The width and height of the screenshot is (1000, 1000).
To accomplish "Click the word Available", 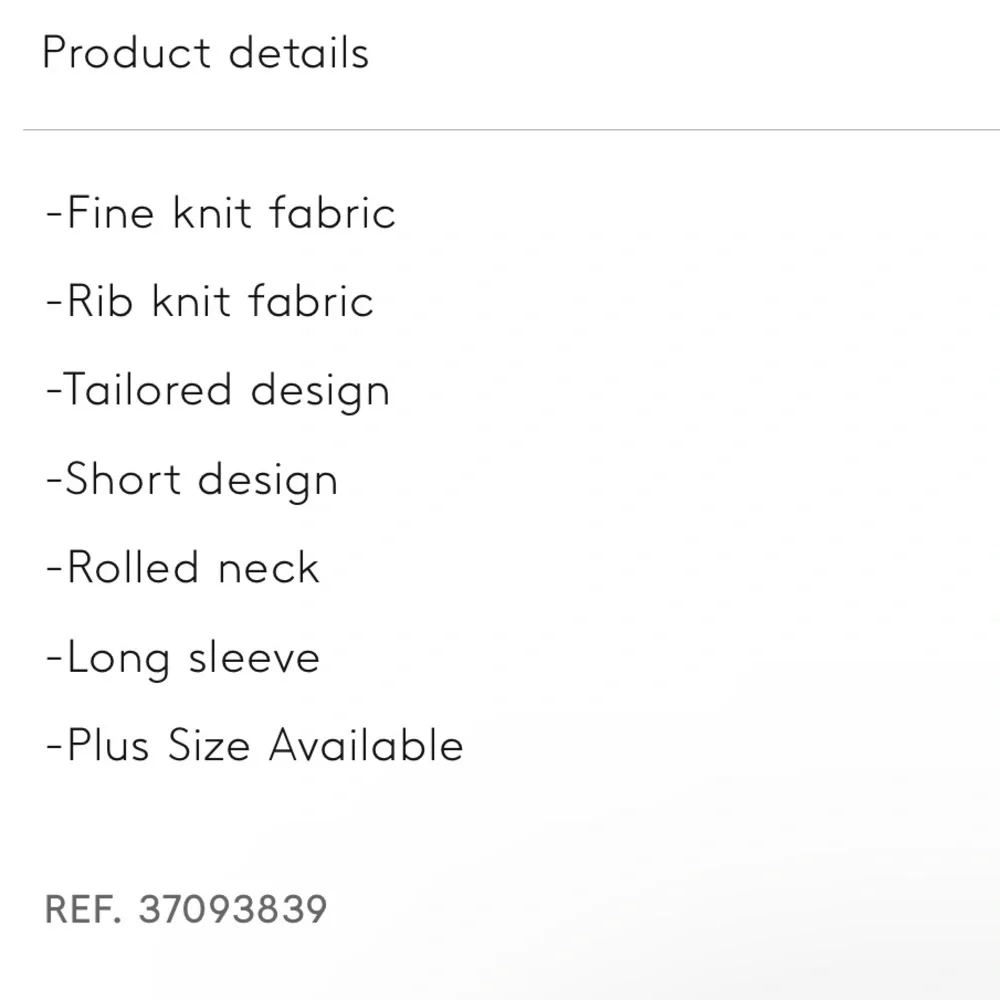I will [366, 745].
